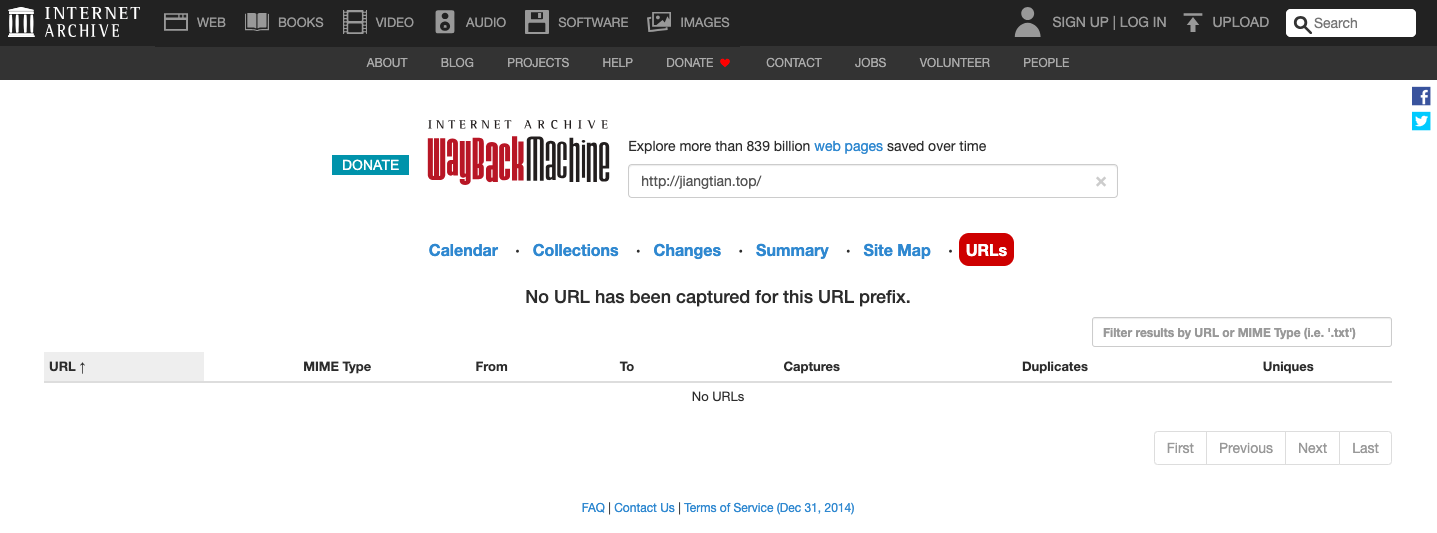The image size is (1437, 533).
Task: Sort by Captures column header
Action: (x=811, y=367)
